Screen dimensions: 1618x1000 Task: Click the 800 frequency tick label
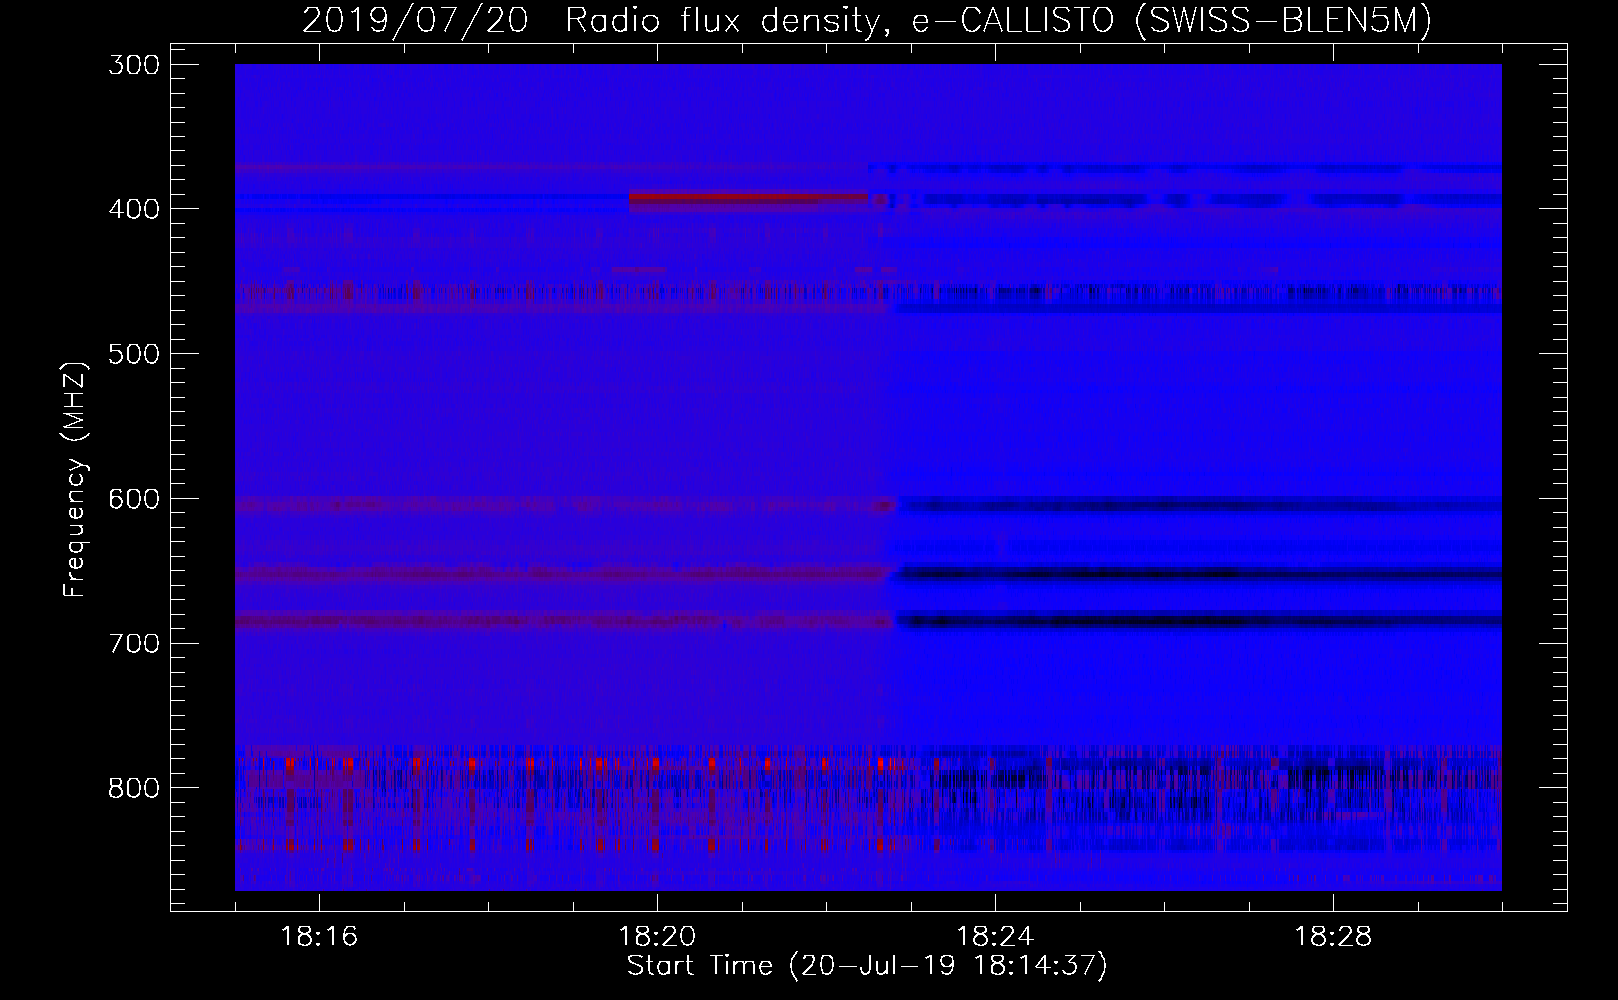pyautogui.click(x=133, y=788)
